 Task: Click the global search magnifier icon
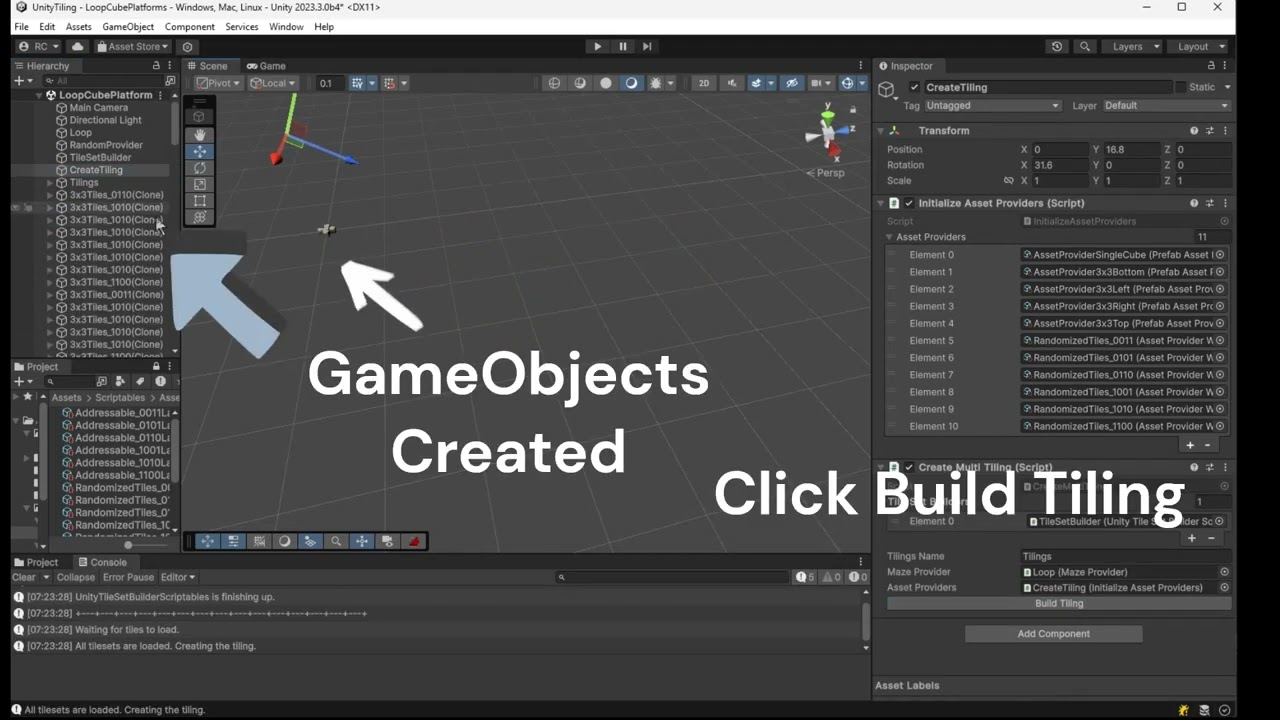pos(1085,47)
